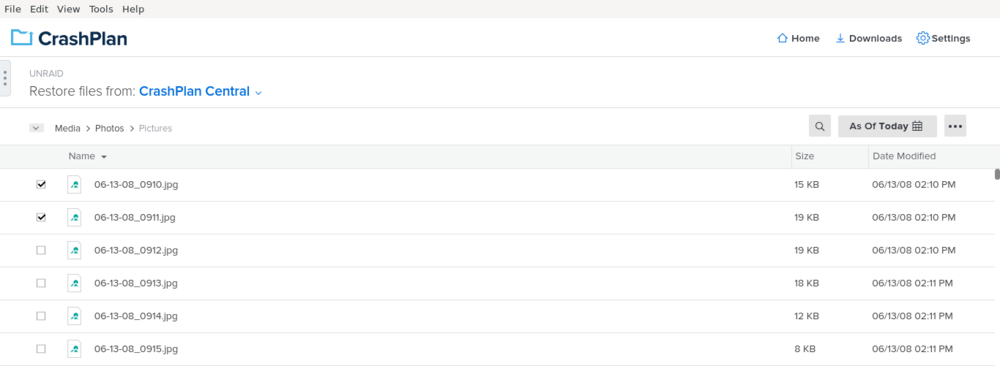This screenshot has width=1000, height=366.
Task: Open Downloads via the arrow icon
Action: click(840, 38)
